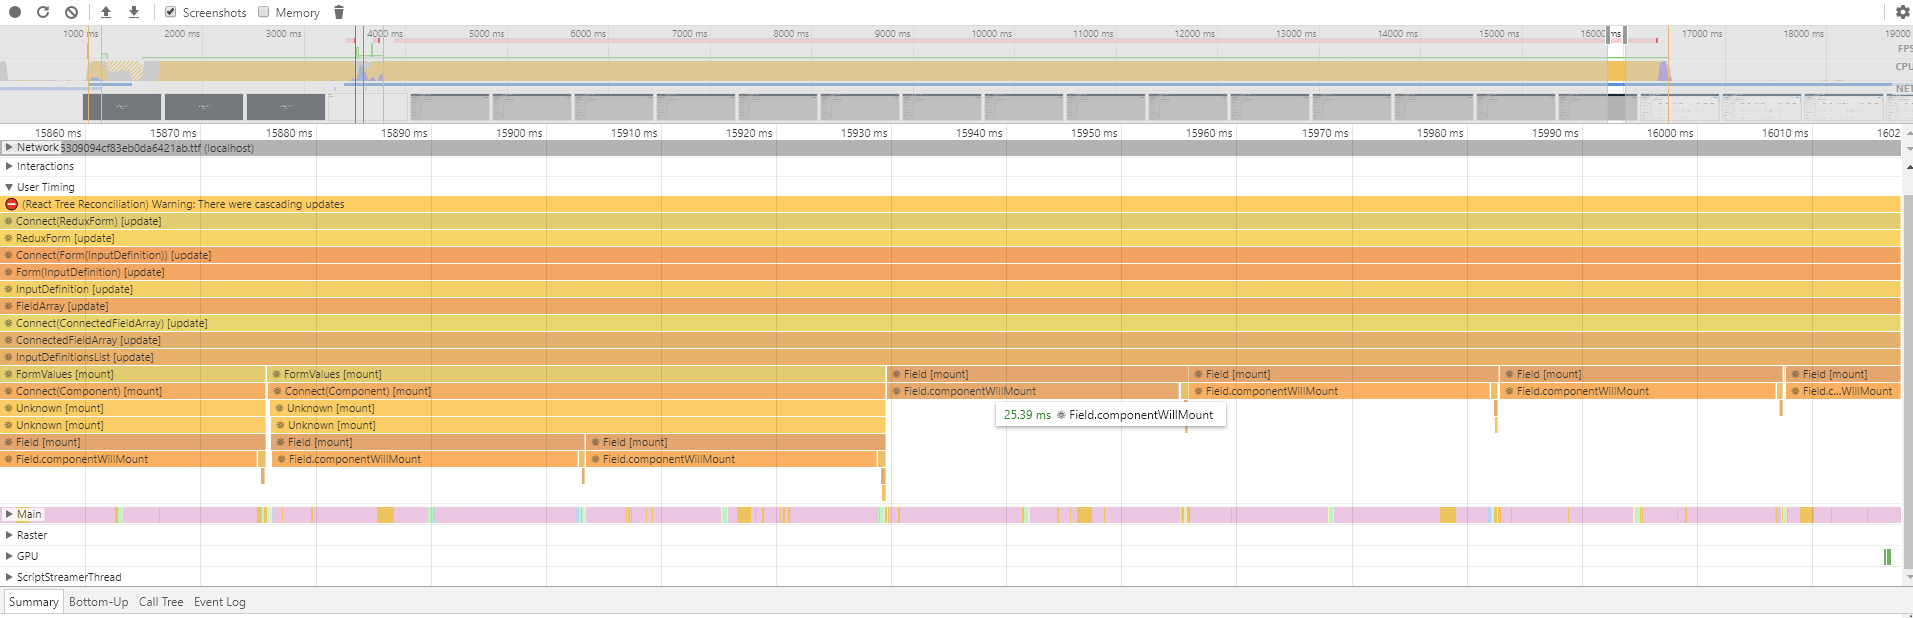Switch to the Bottom-Up tab
Viewport: 1913px width, 618px height.
99,602
